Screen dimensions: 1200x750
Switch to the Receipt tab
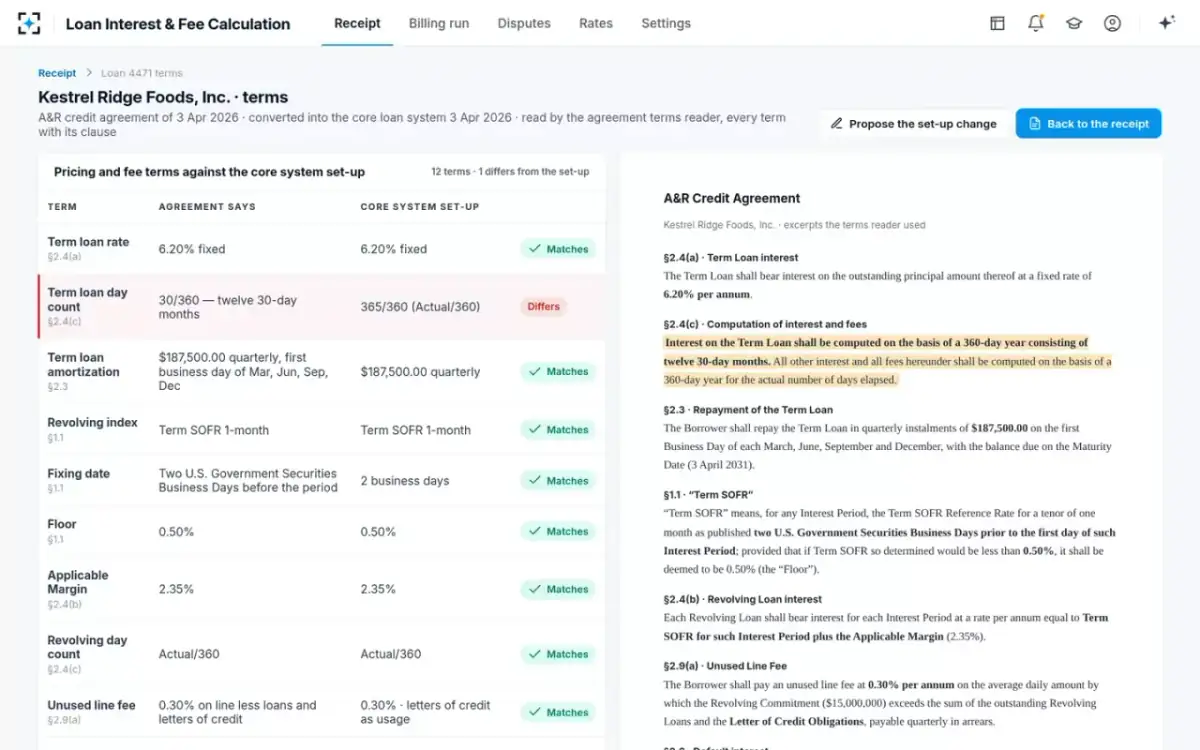pos(357,23)
